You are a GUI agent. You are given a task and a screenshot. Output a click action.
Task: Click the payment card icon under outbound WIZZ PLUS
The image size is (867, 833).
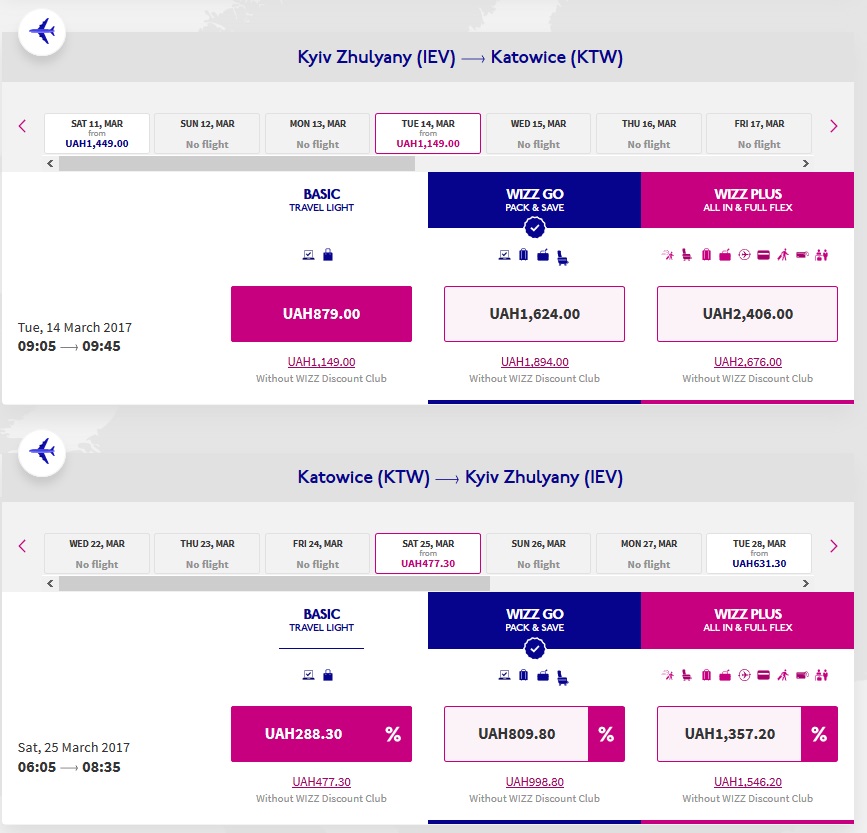(x=763, y=255)
